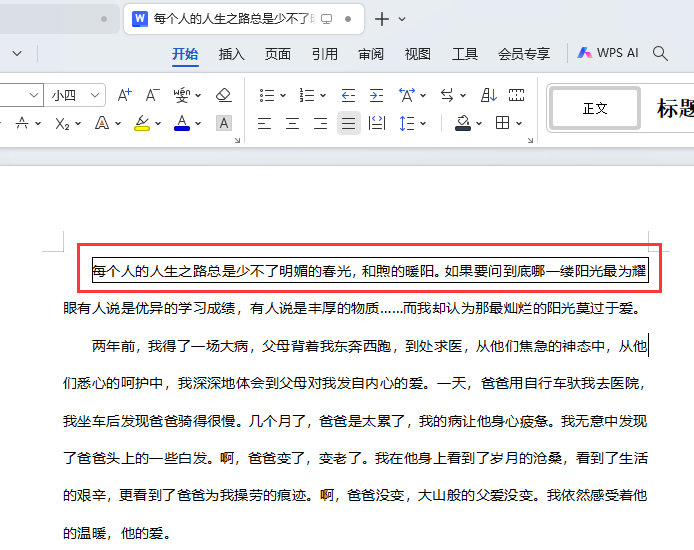
Task: Expand line spacing options dropdown
Action: [x=423, y=123]
